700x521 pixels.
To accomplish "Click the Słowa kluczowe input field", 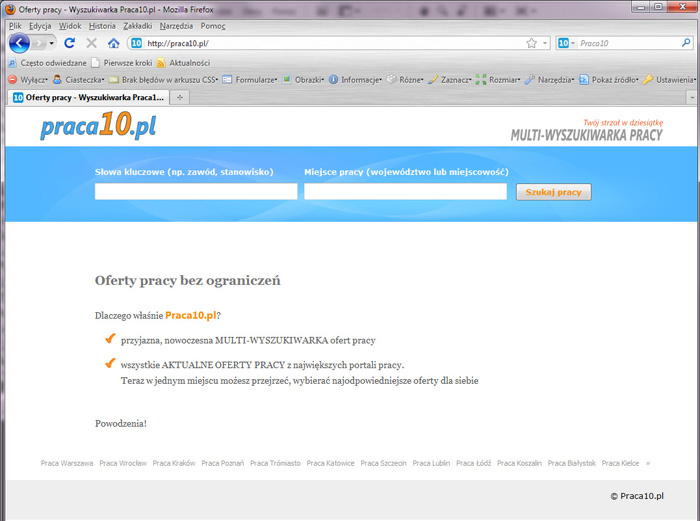I will point(196,192).
